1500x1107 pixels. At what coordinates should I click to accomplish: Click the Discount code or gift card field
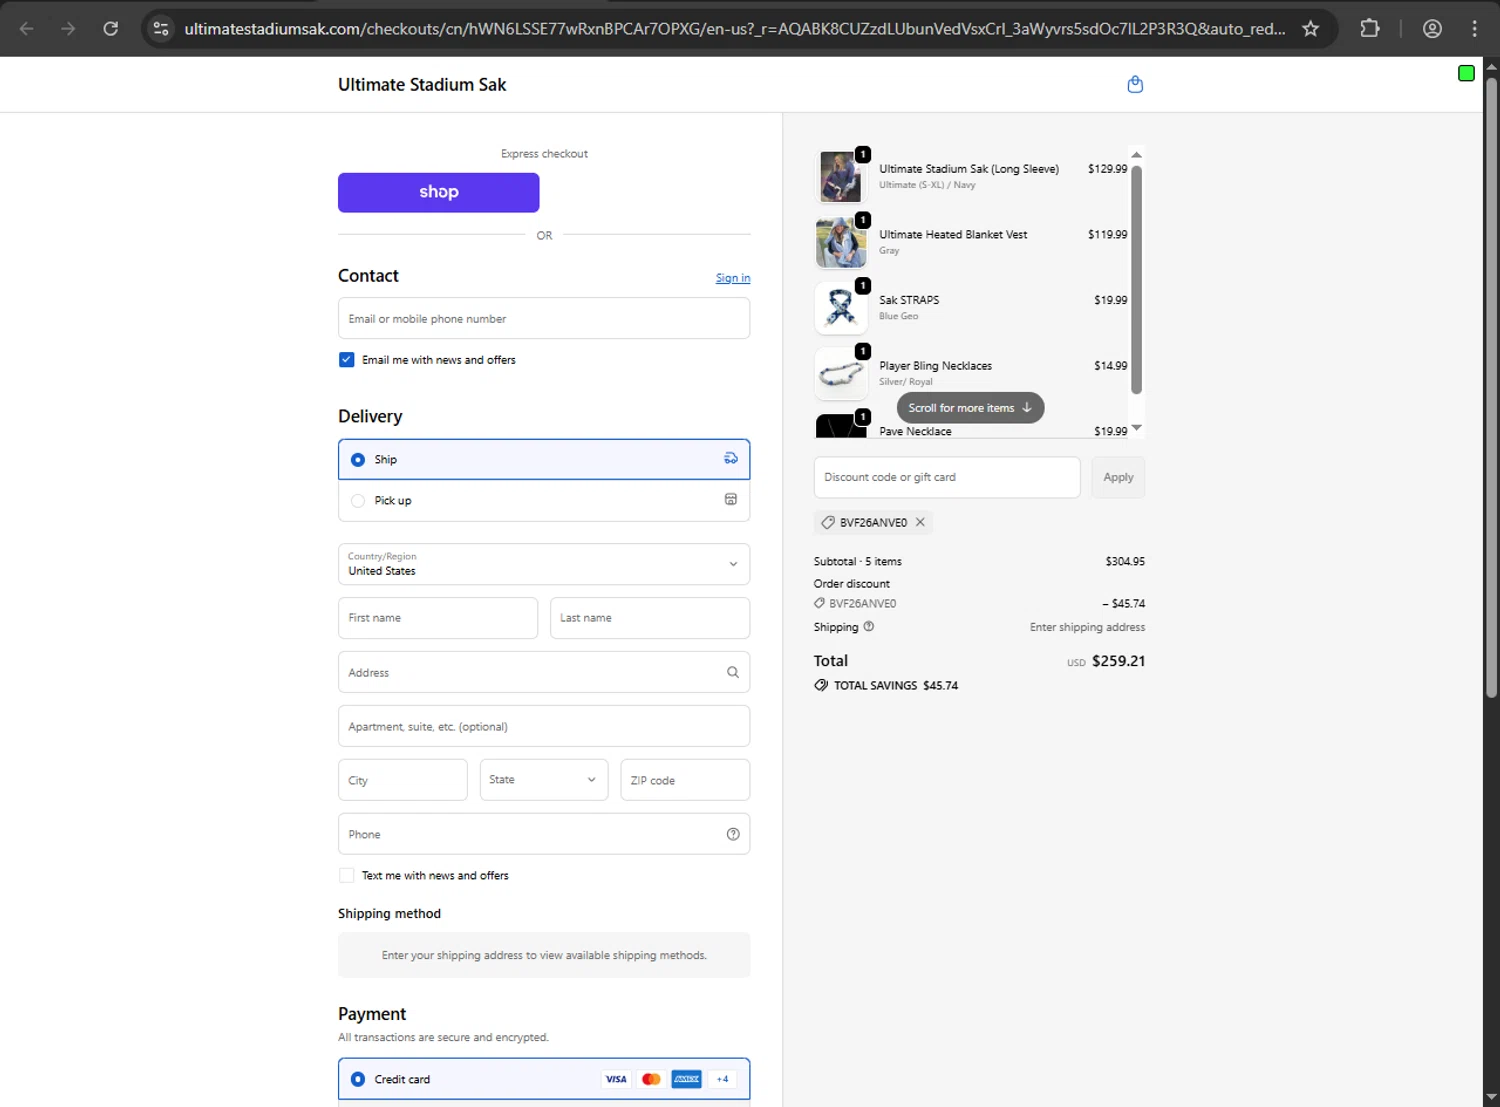pos(947,477)
